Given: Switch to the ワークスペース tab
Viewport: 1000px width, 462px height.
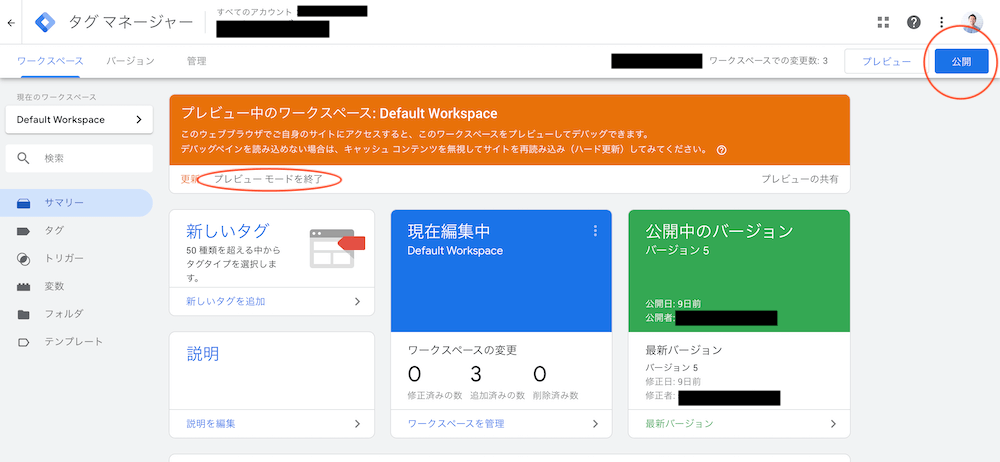Looking at the screenshot, I should tap(50, 61).
